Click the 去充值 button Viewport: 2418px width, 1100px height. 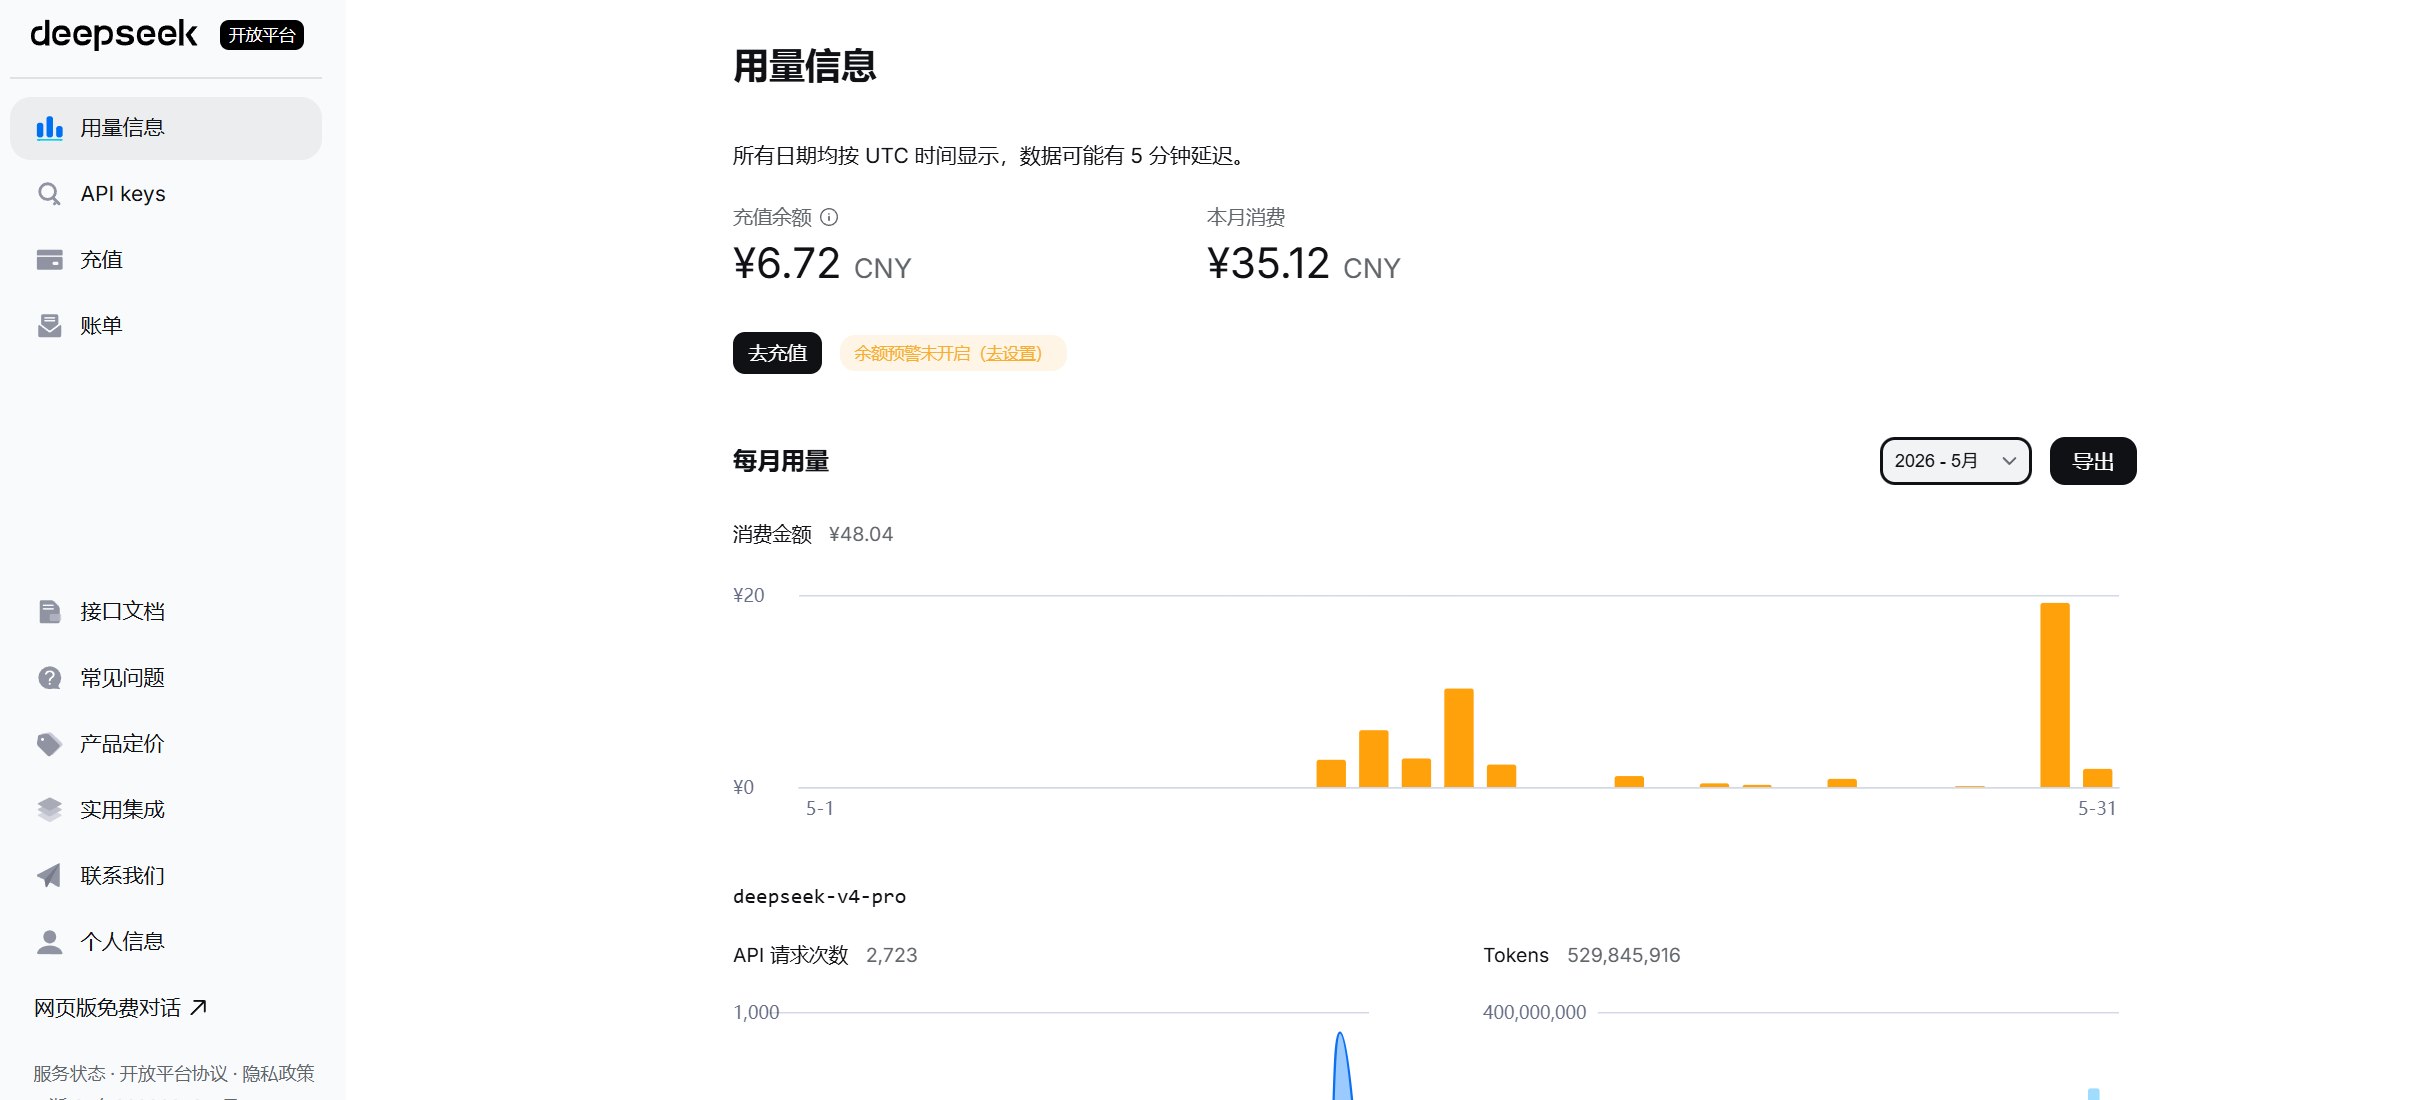tap(777, 353)
